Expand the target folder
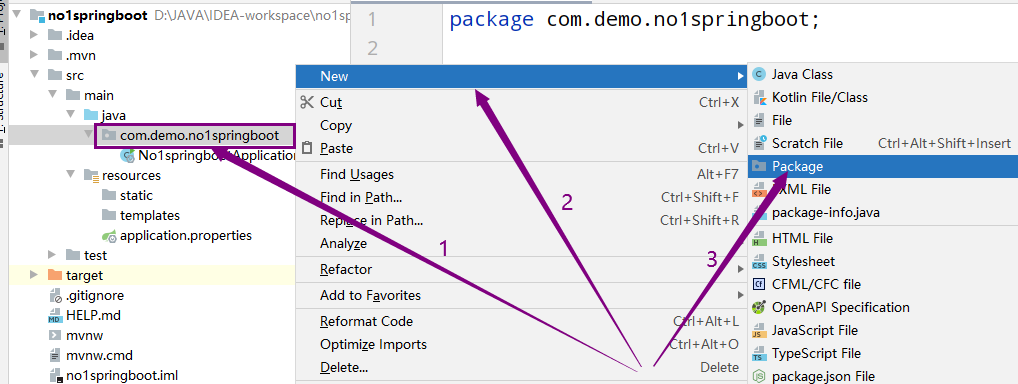The height and width of the screenshot is (384, 1018). [x=34, y=275]
